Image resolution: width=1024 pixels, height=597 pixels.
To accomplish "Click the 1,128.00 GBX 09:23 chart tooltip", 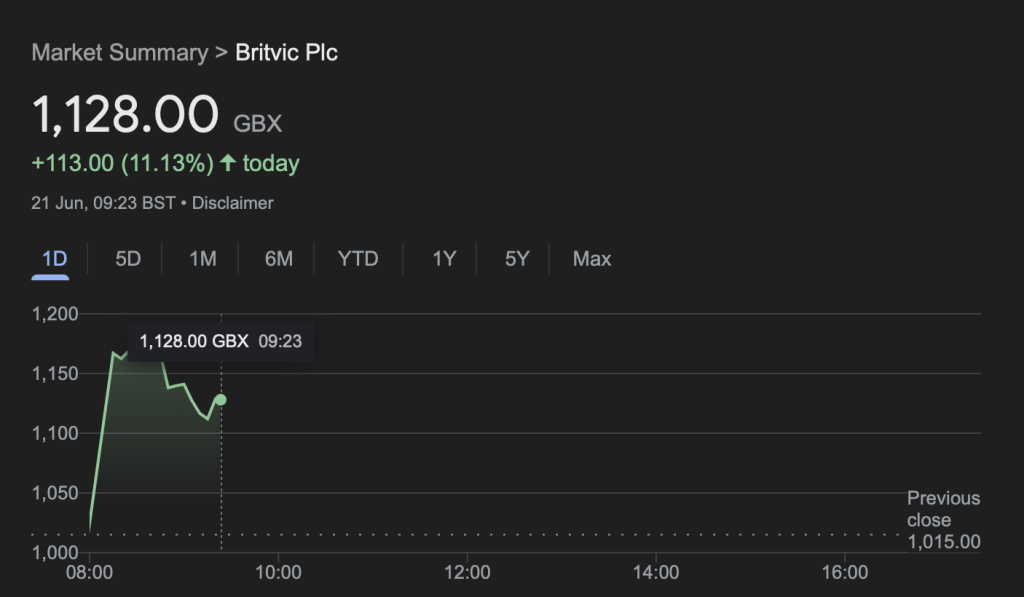I will [220, 341].
